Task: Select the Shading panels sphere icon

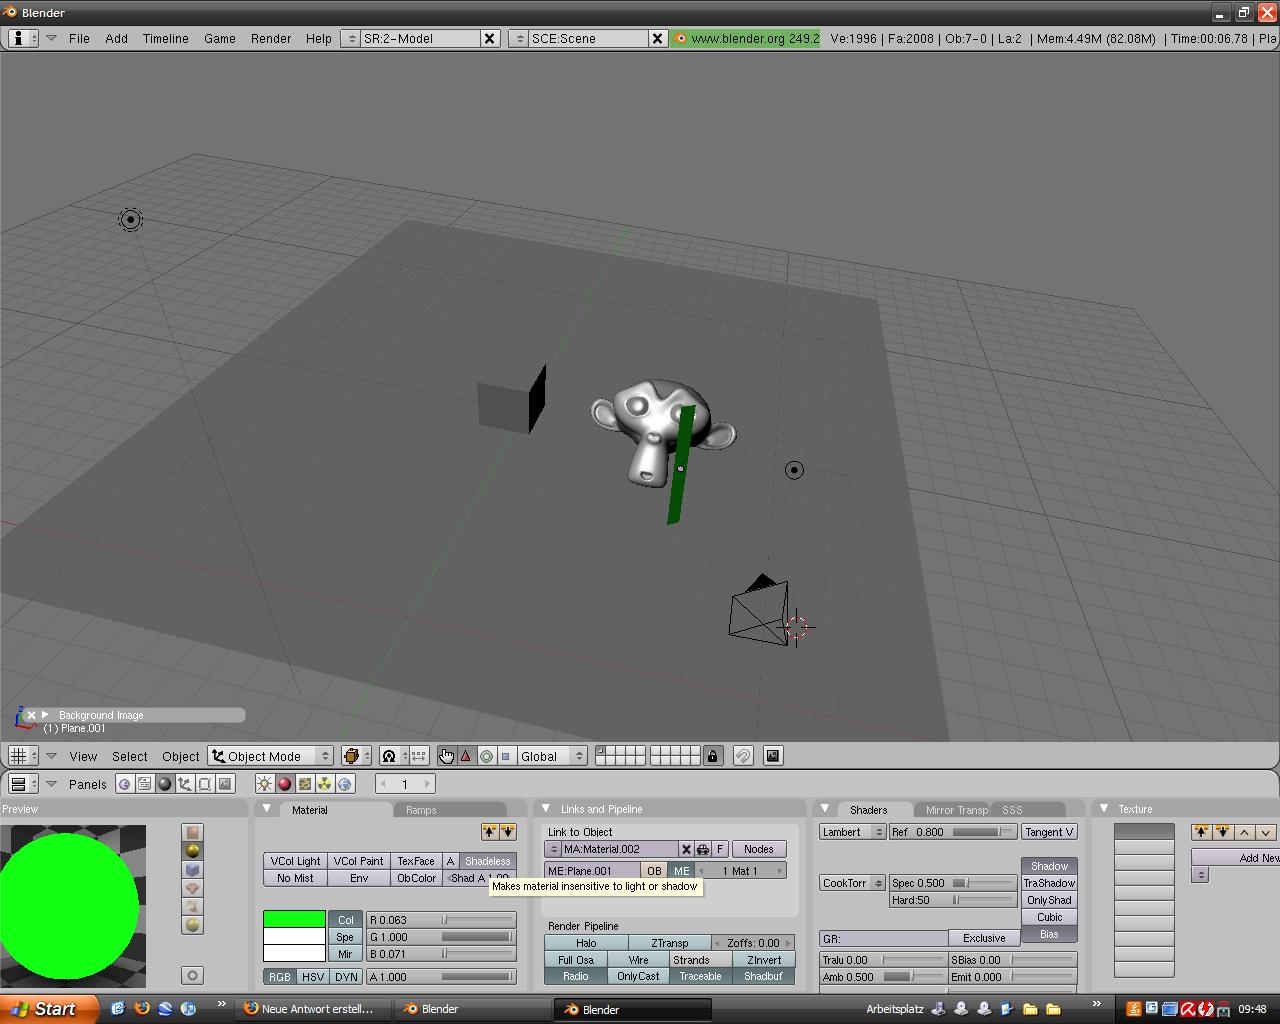Action: 165,784
